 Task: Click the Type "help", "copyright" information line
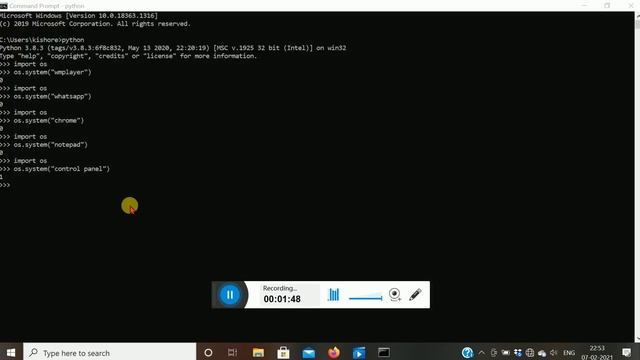pos(129,56)
